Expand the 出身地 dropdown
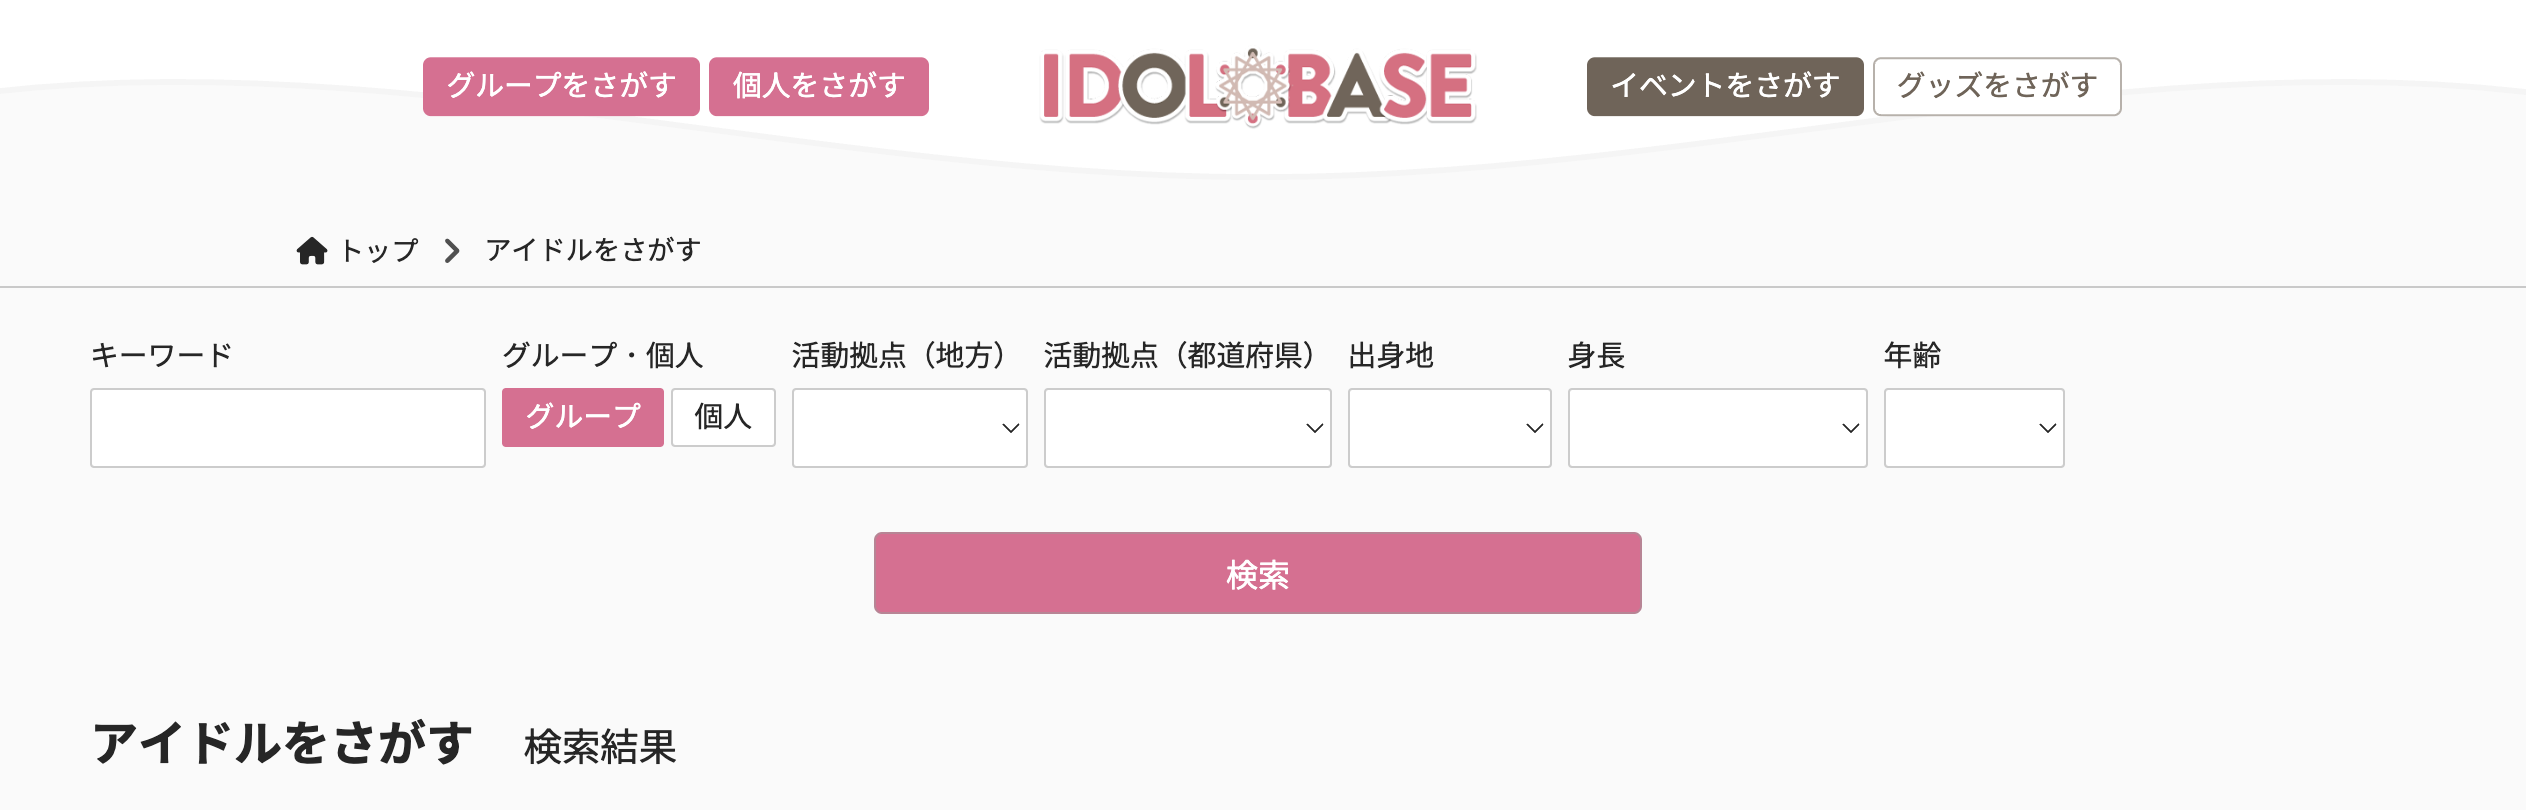 [x=1449, y=428]
